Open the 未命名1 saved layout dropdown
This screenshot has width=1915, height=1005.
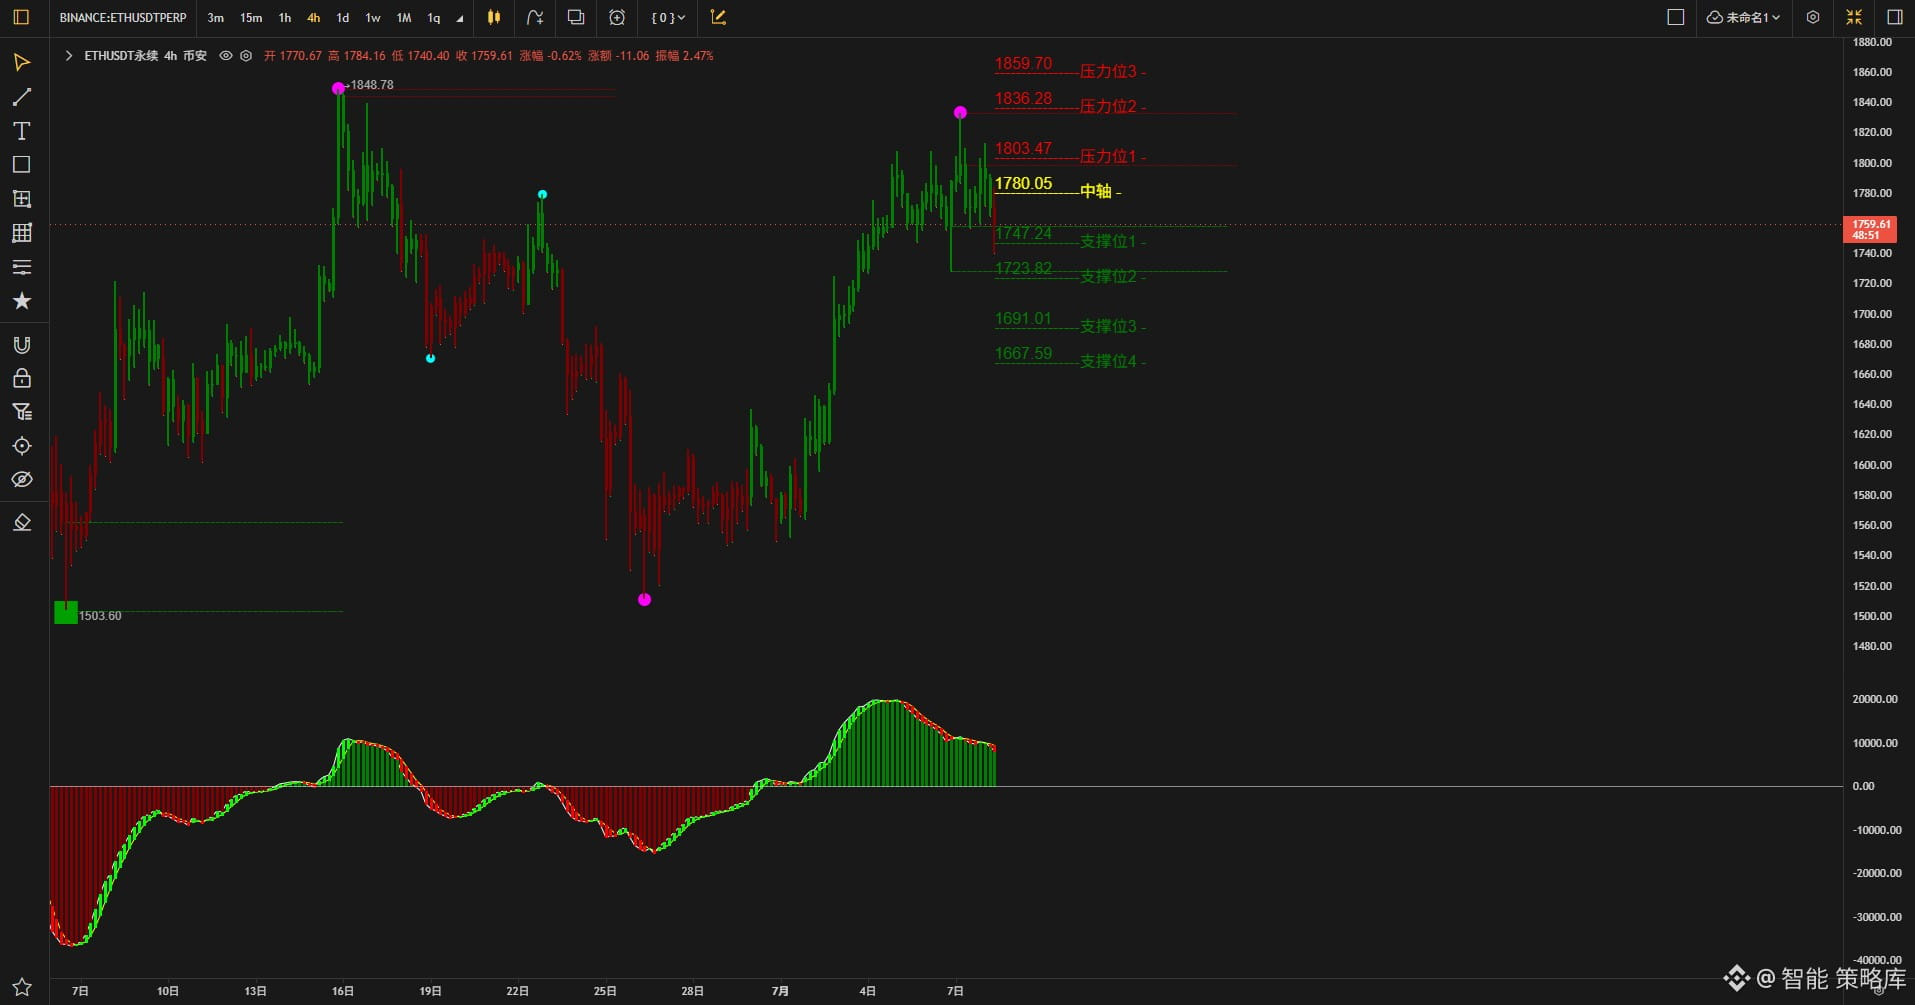pos(1743,17)
